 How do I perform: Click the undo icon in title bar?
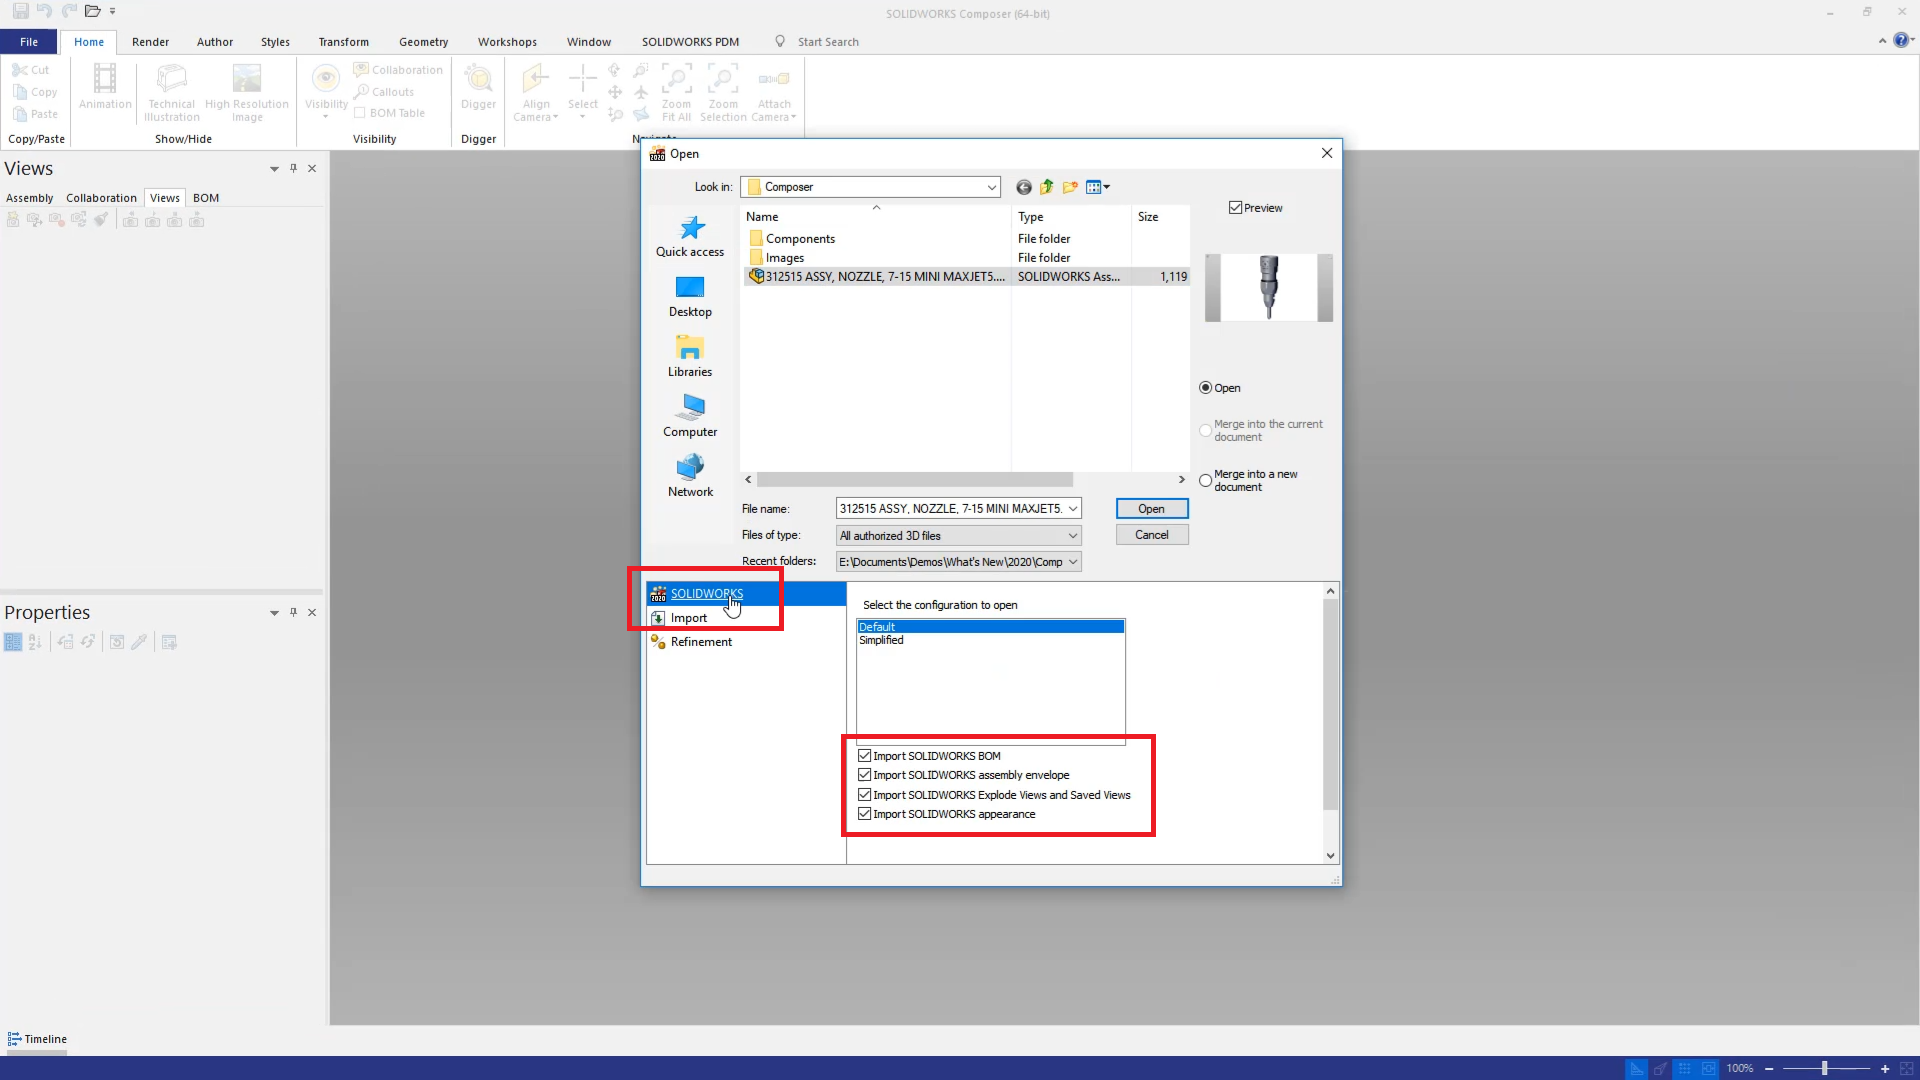[44, 11]
